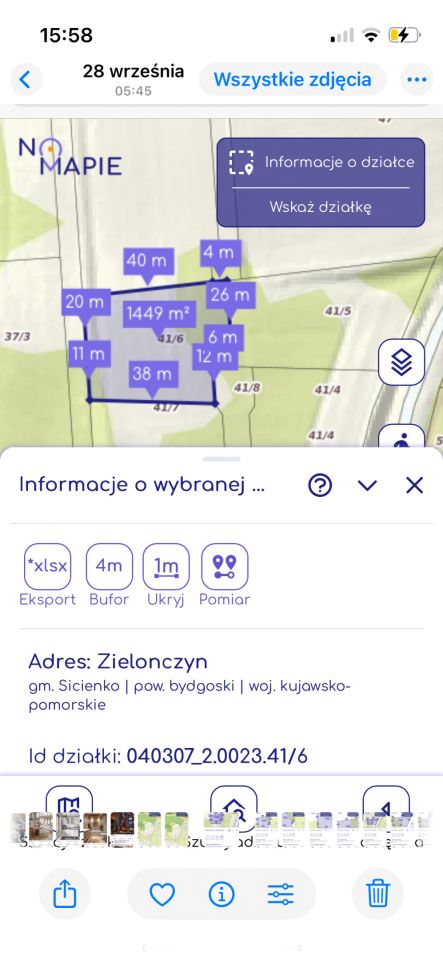443x960 pixels.
Task: Open photo edit adjustments sliders icon
Action: pyautogui.click(x=280, y=895)
